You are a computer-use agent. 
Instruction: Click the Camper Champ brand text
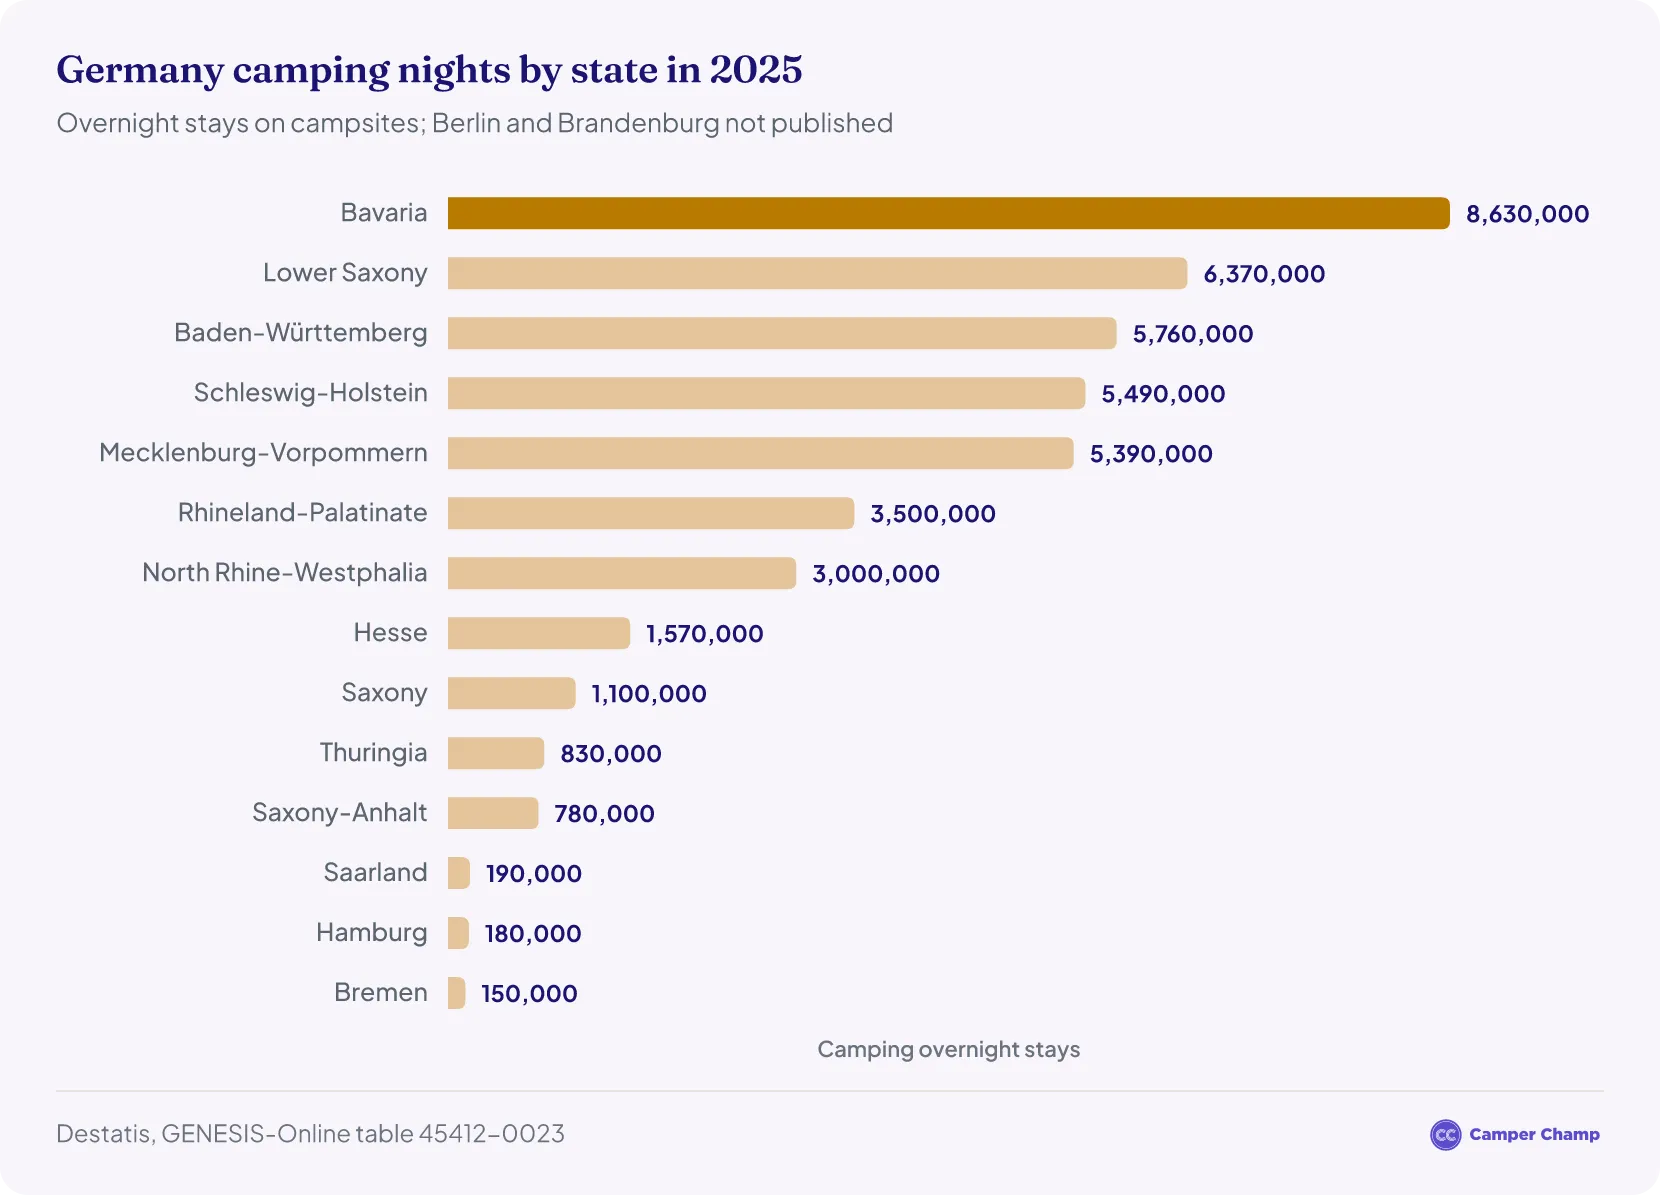[x=1534, y=1135]
